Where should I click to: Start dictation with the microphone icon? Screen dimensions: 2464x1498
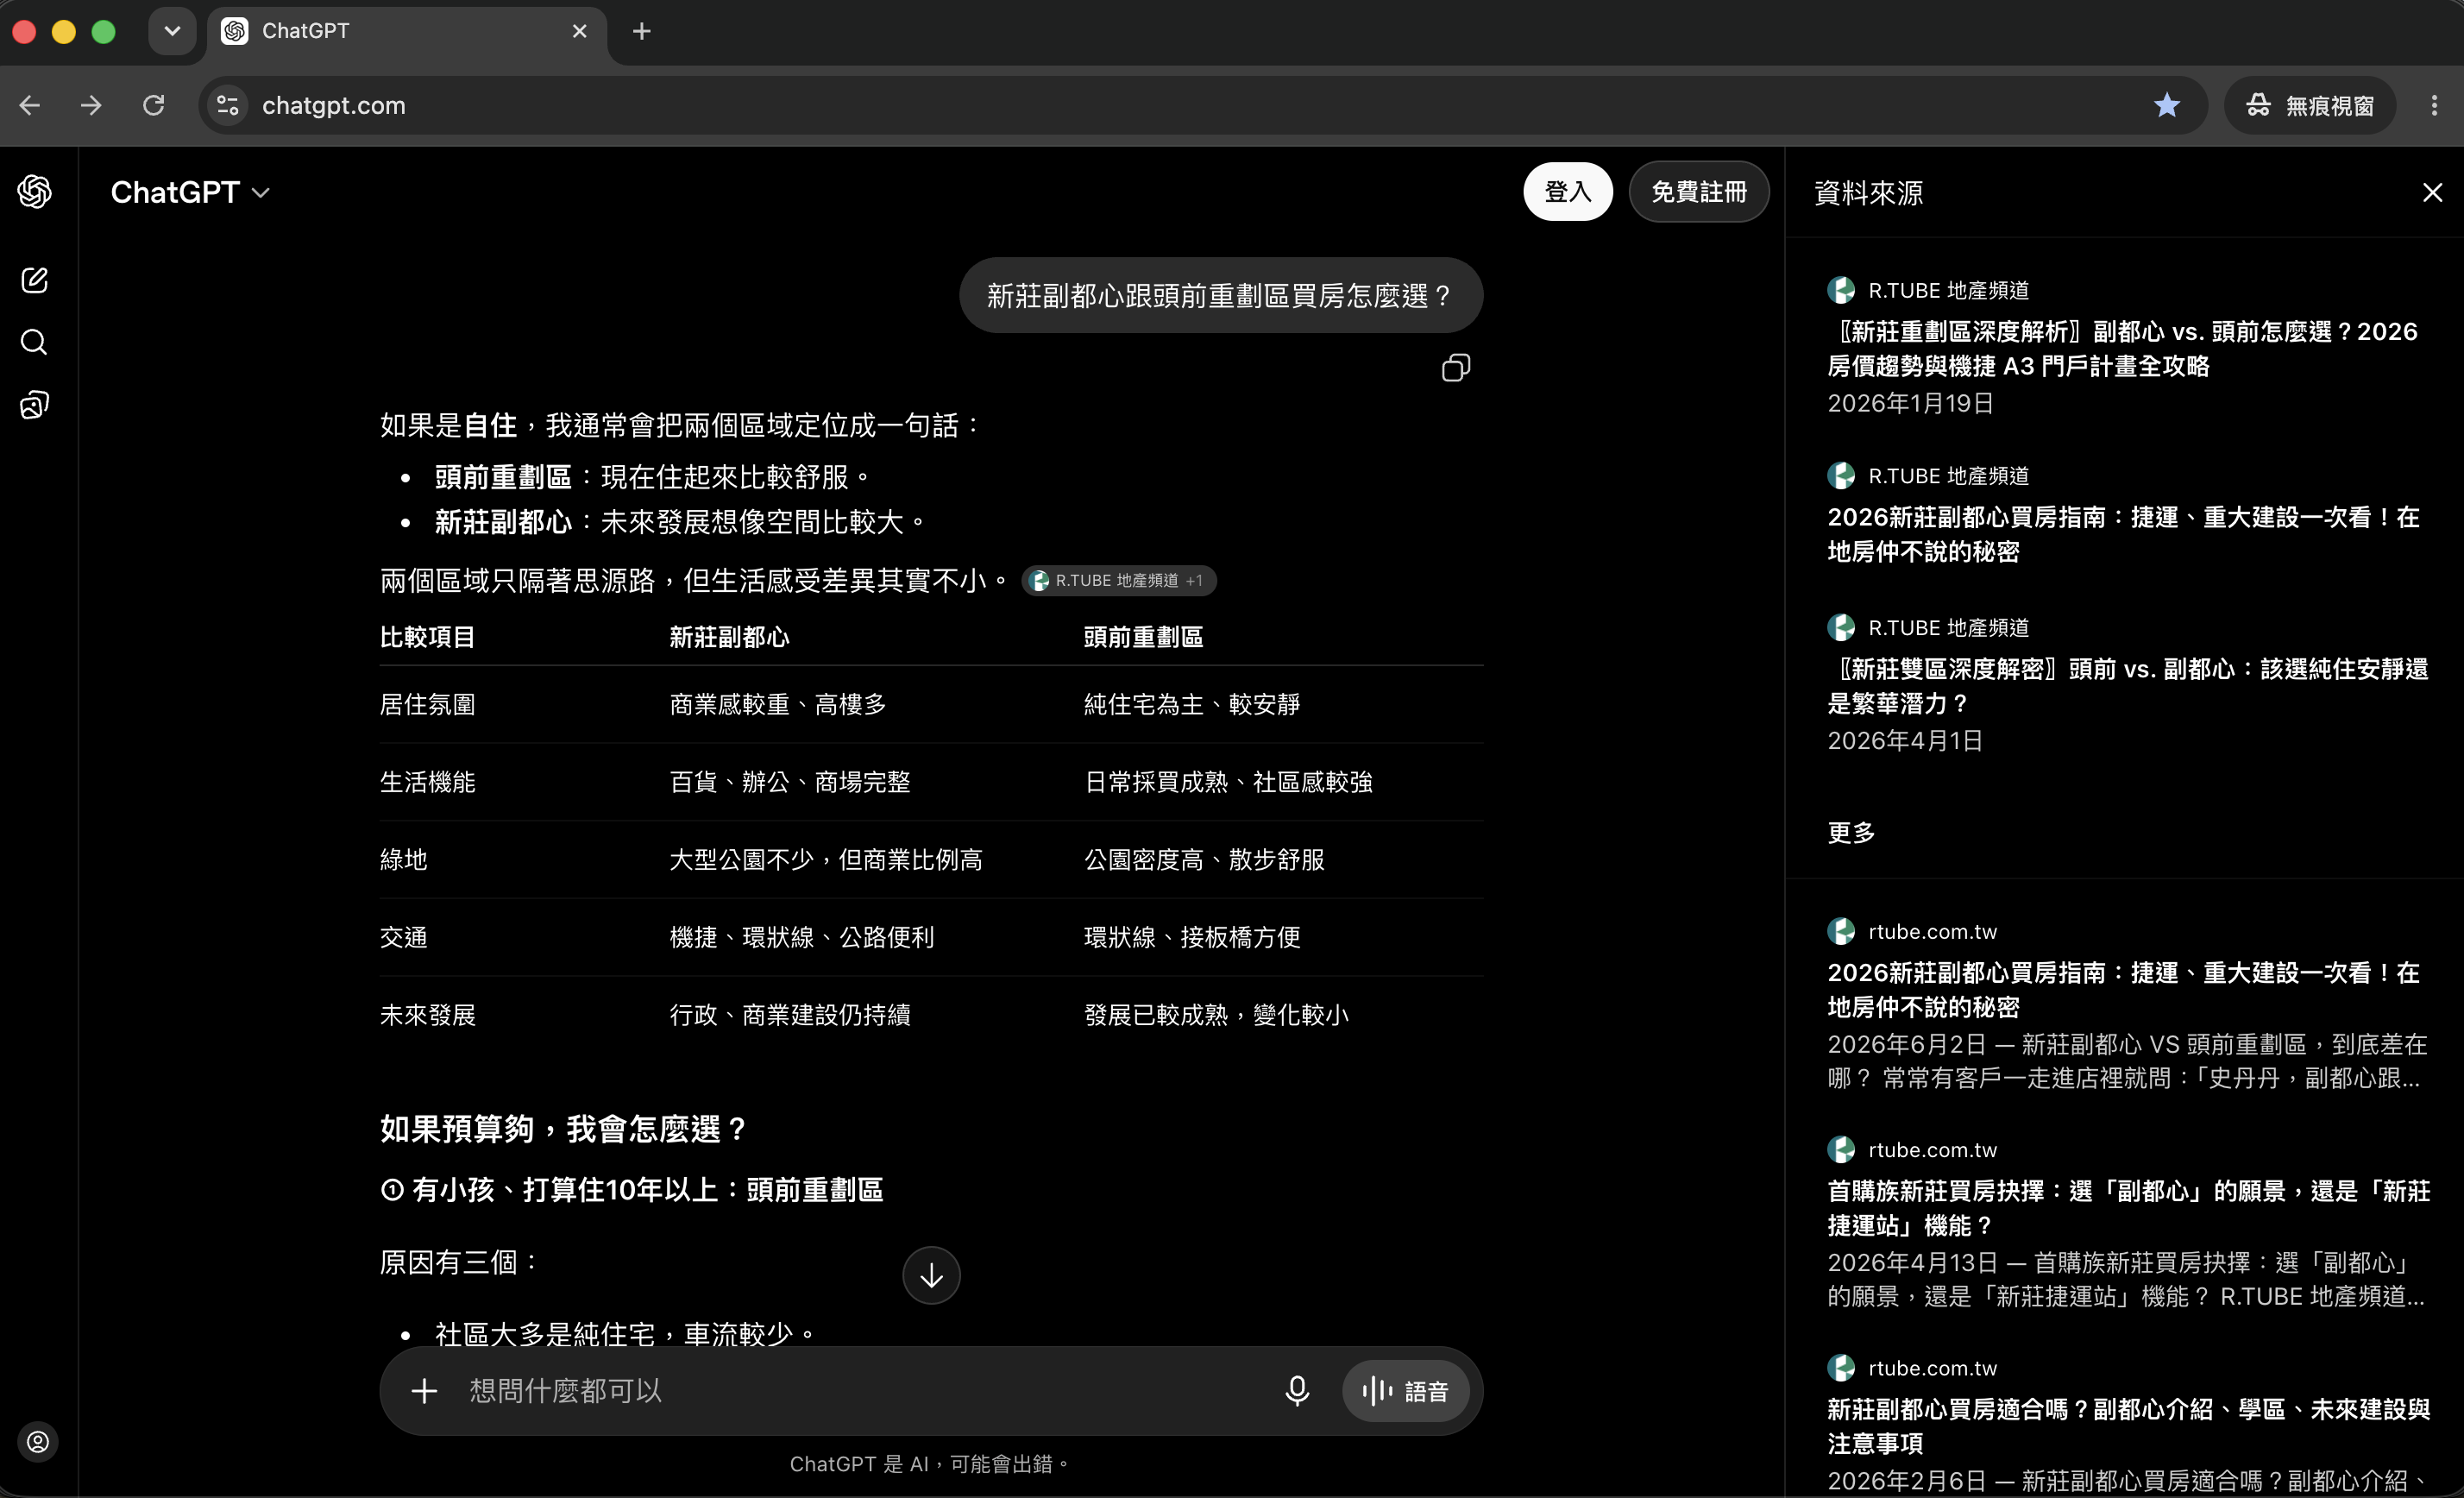point(1297,1391)
